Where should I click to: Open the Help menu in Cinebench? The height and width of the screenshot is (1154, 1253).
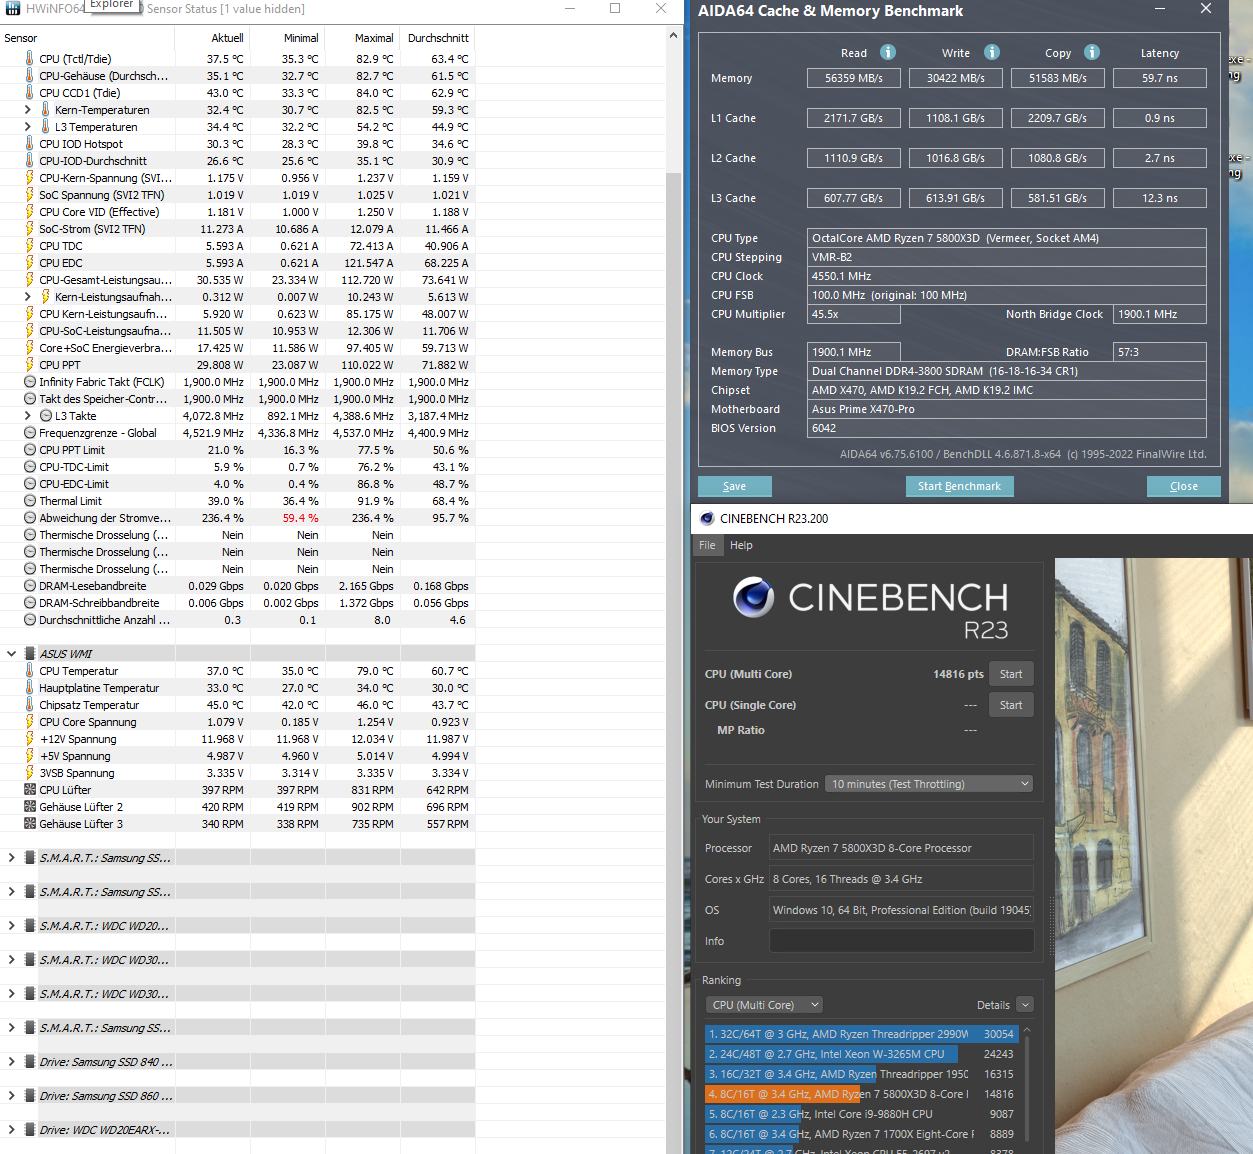[741, 545]
